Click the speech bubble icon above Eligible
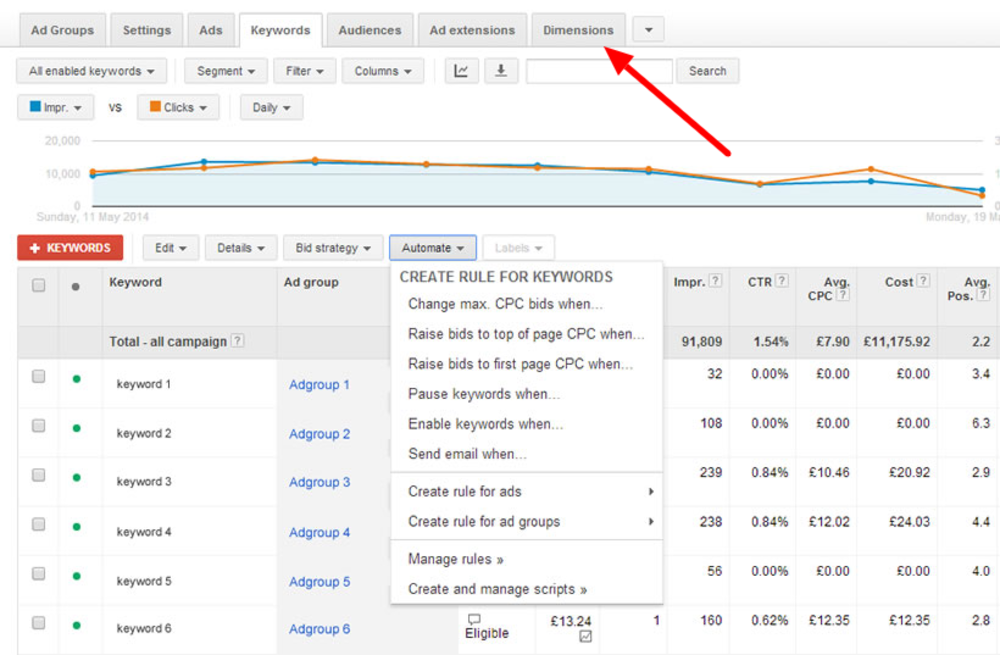The image size is (1000, 655). click(474, 619)
